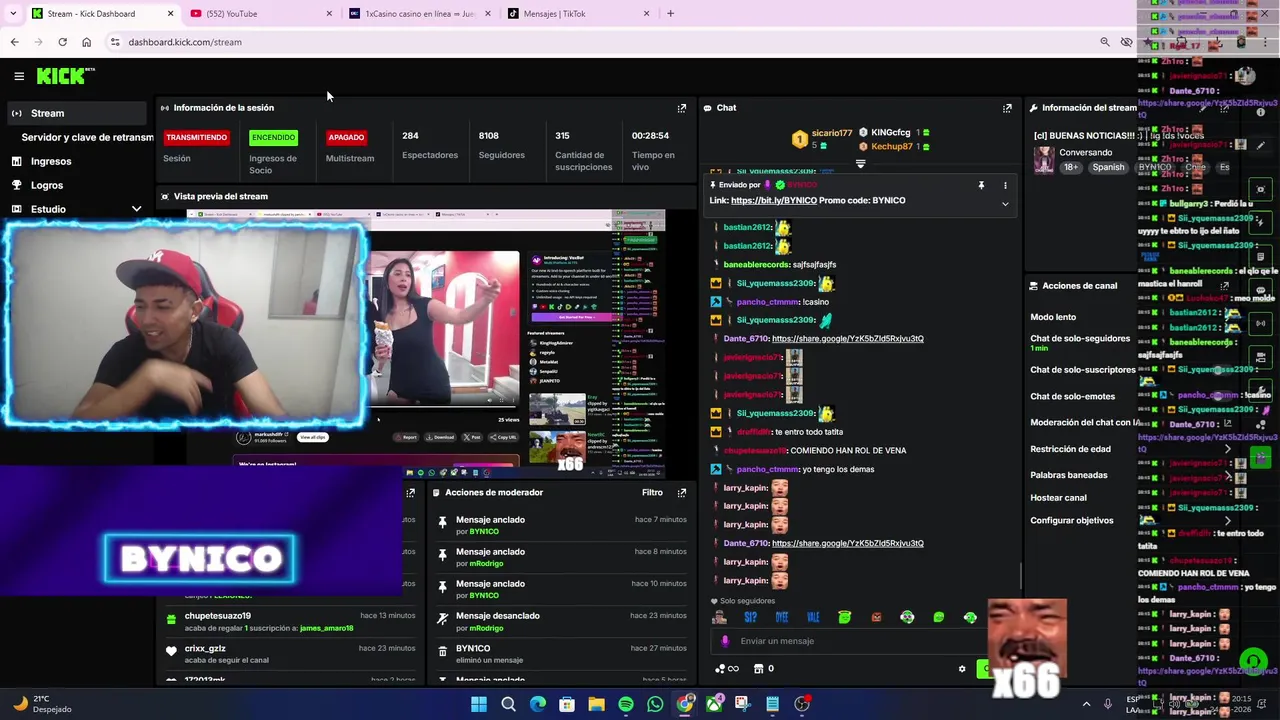Viewport: 1280px width, 720px height.
Task: Click the chat panel scrollbar
Action: tap(1020, 575)
